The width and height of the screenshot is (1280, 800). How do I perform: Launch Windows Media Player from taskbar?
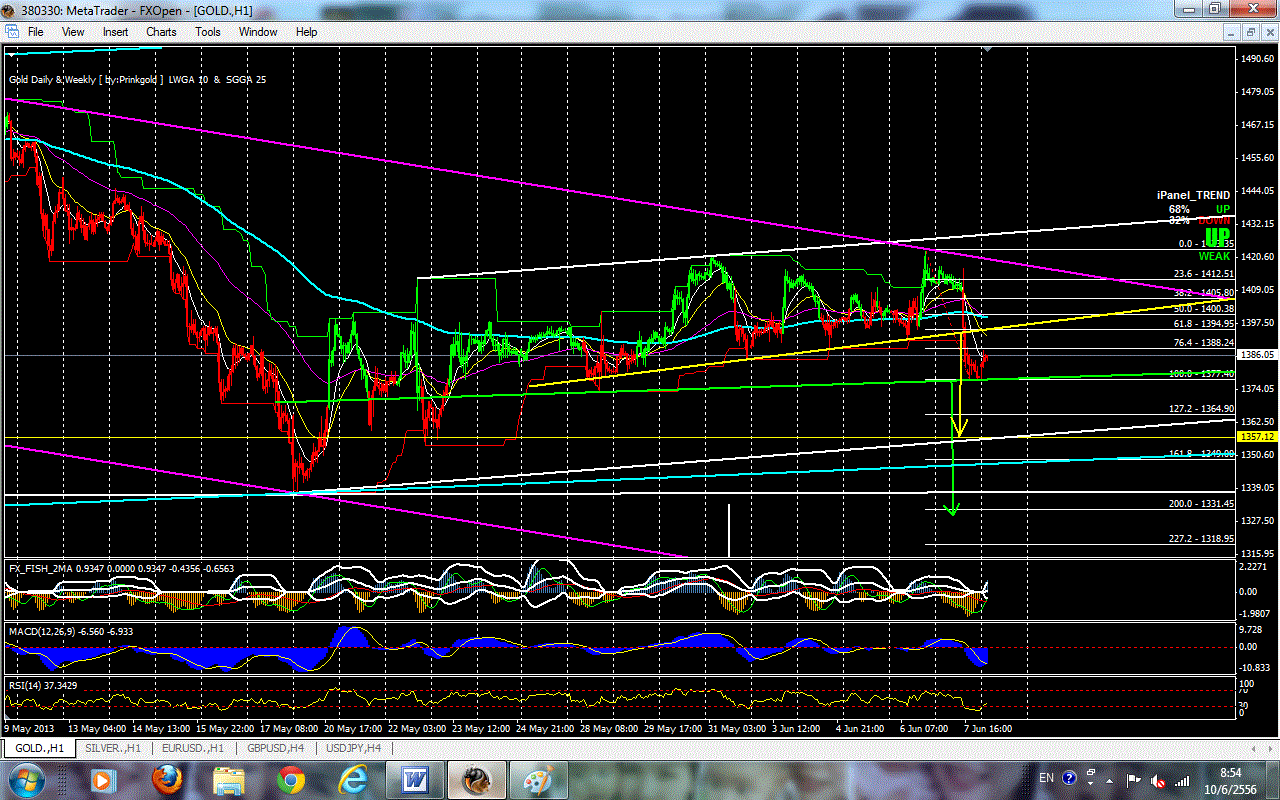pos(102,779)
